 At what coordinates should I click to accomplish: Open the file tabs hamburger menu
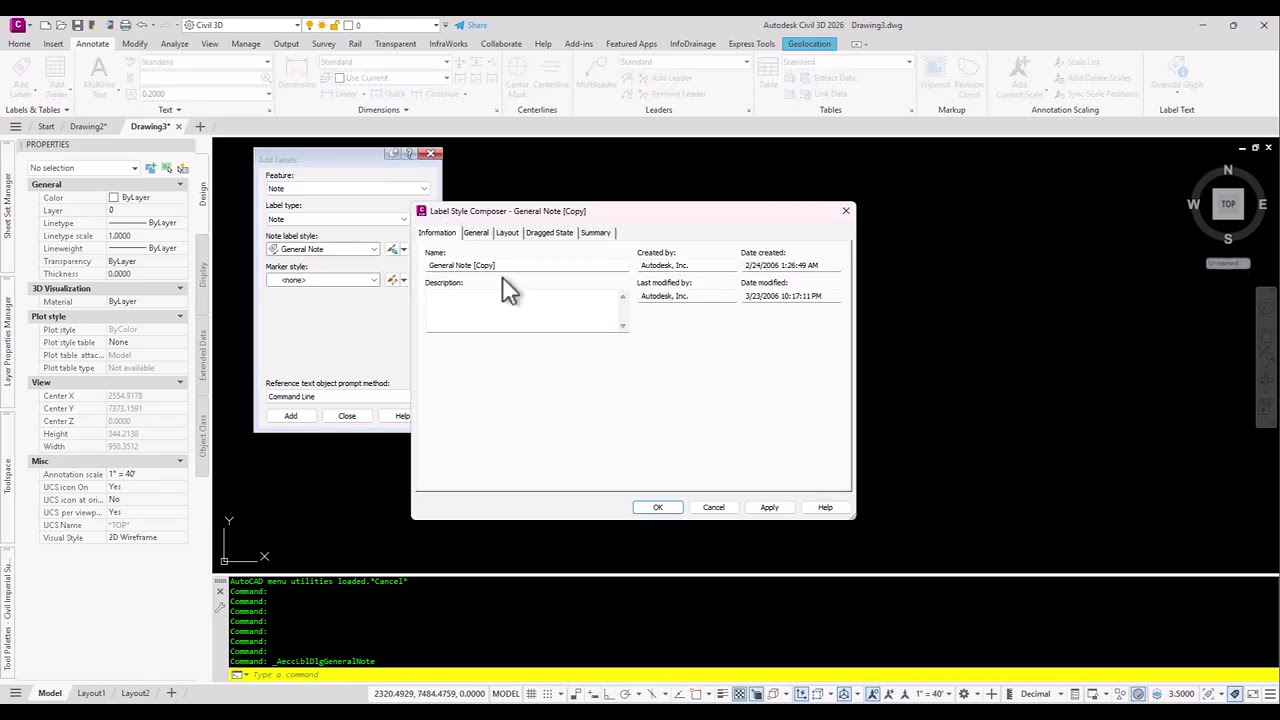(x=15, y=127)
